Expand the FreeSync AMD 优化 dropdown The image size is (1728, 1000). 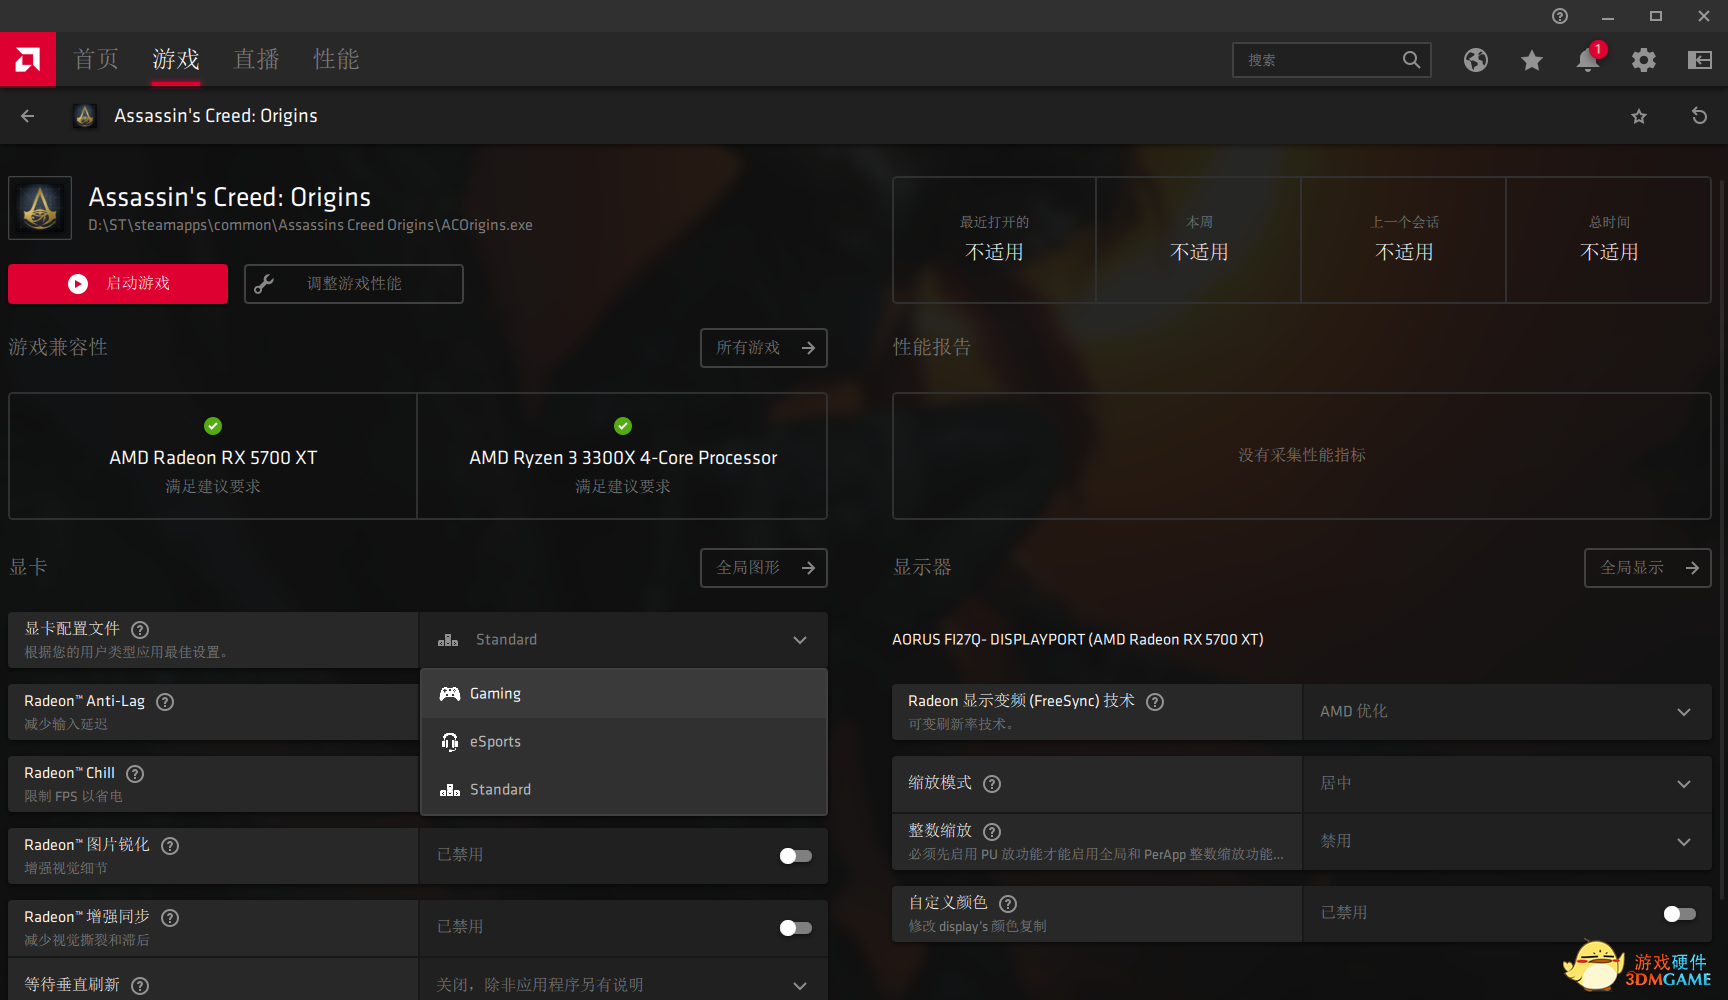click(1507, 712)
